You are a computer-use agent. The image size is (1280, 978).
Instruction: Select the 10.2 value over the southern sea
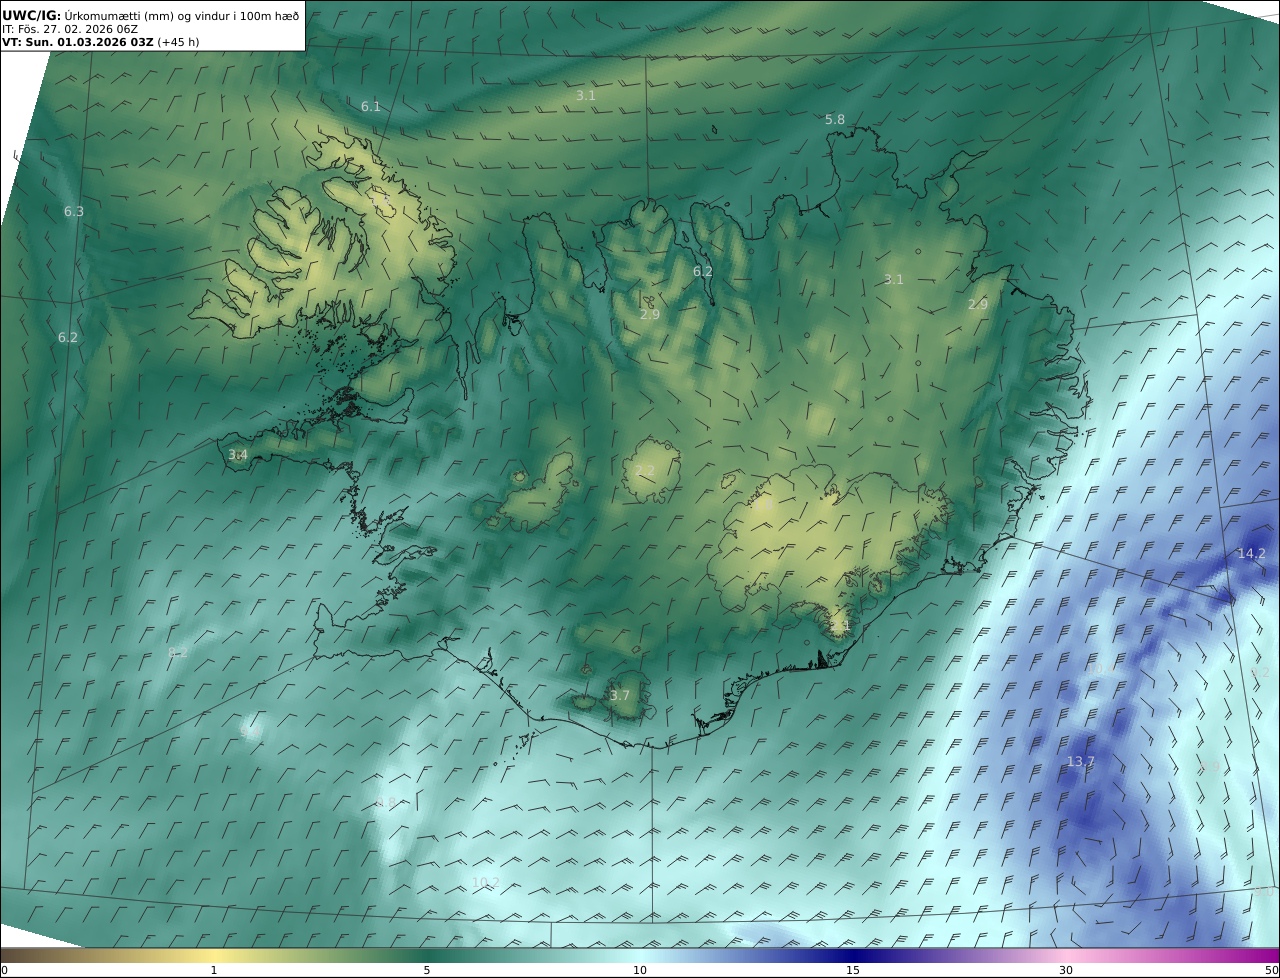[486, 883]
